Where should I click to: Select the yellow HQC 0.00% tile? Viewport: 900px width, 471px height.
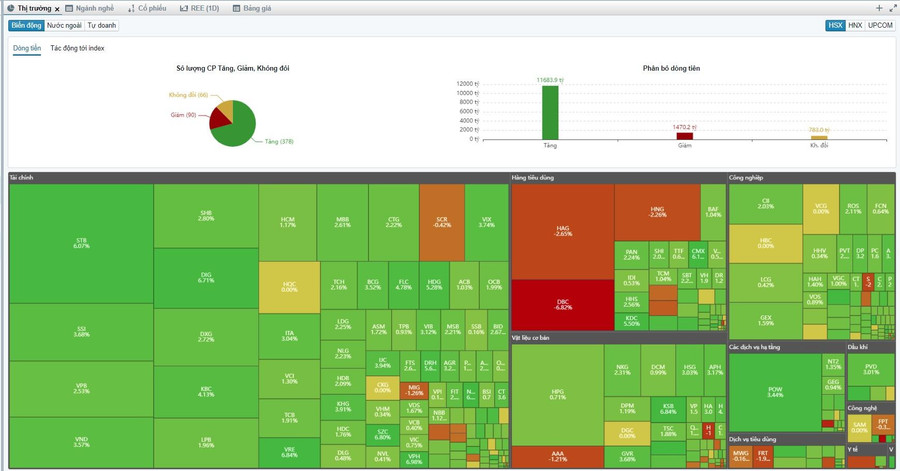coord(289,287)
